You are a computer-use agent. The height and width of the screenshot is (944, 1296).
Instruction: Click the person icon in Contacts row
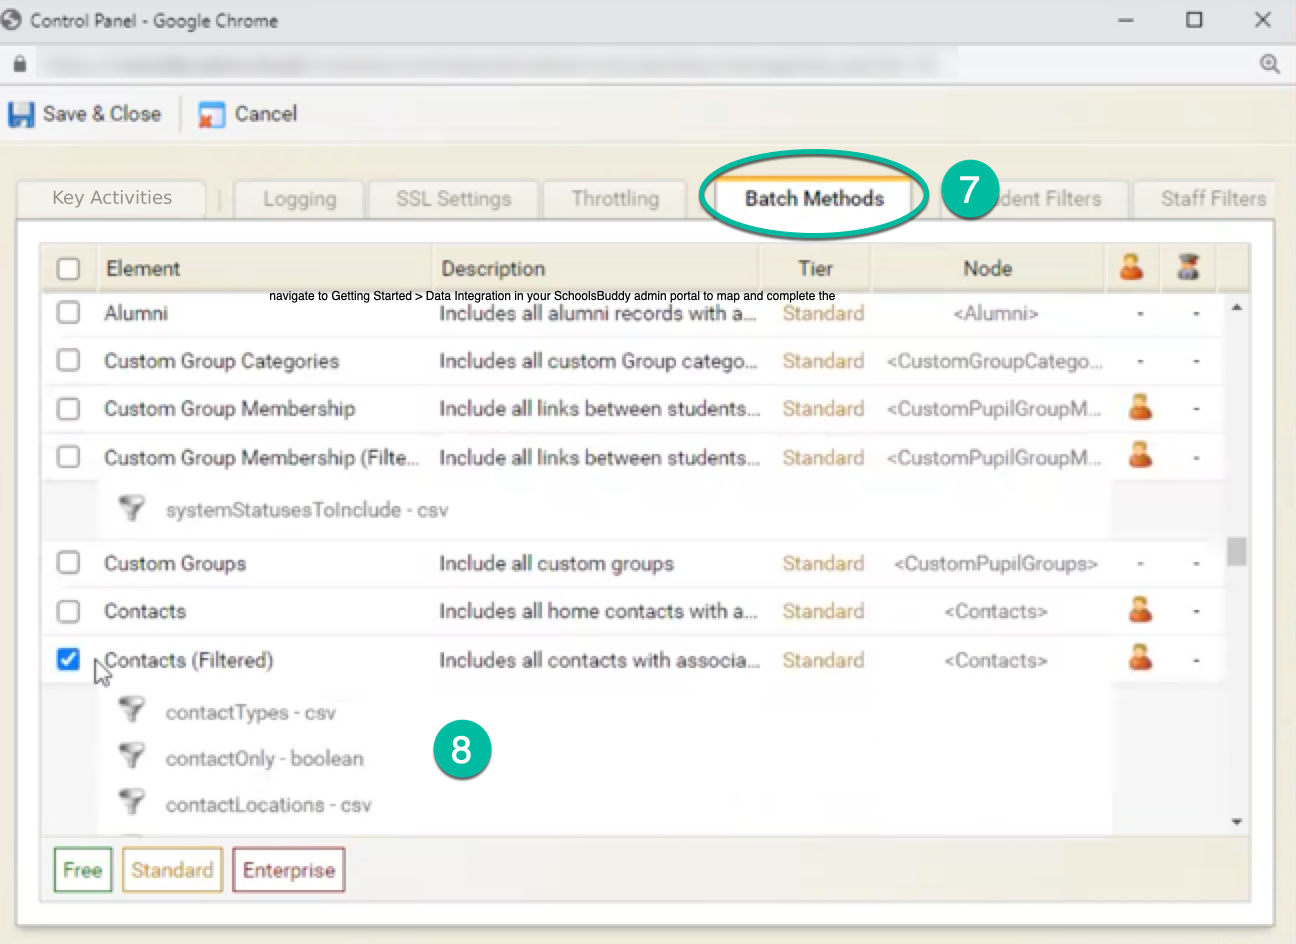point(1140,609)
